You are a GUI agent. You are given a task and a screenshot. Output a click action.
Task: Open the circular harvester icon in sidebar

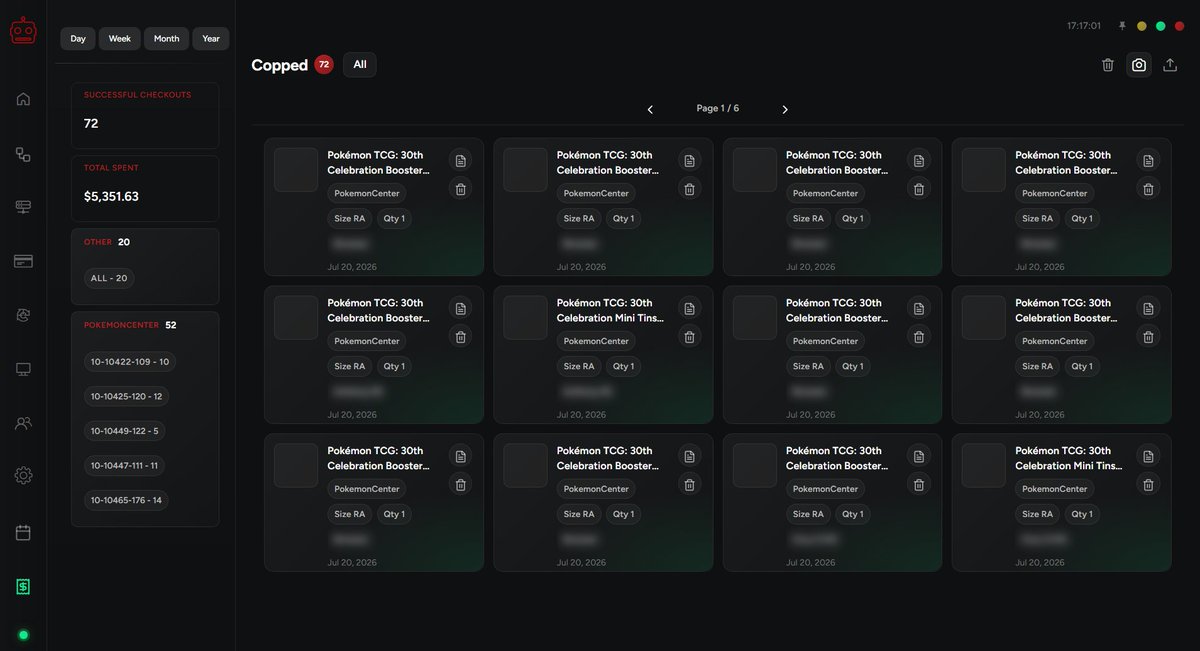coord(23,314)
